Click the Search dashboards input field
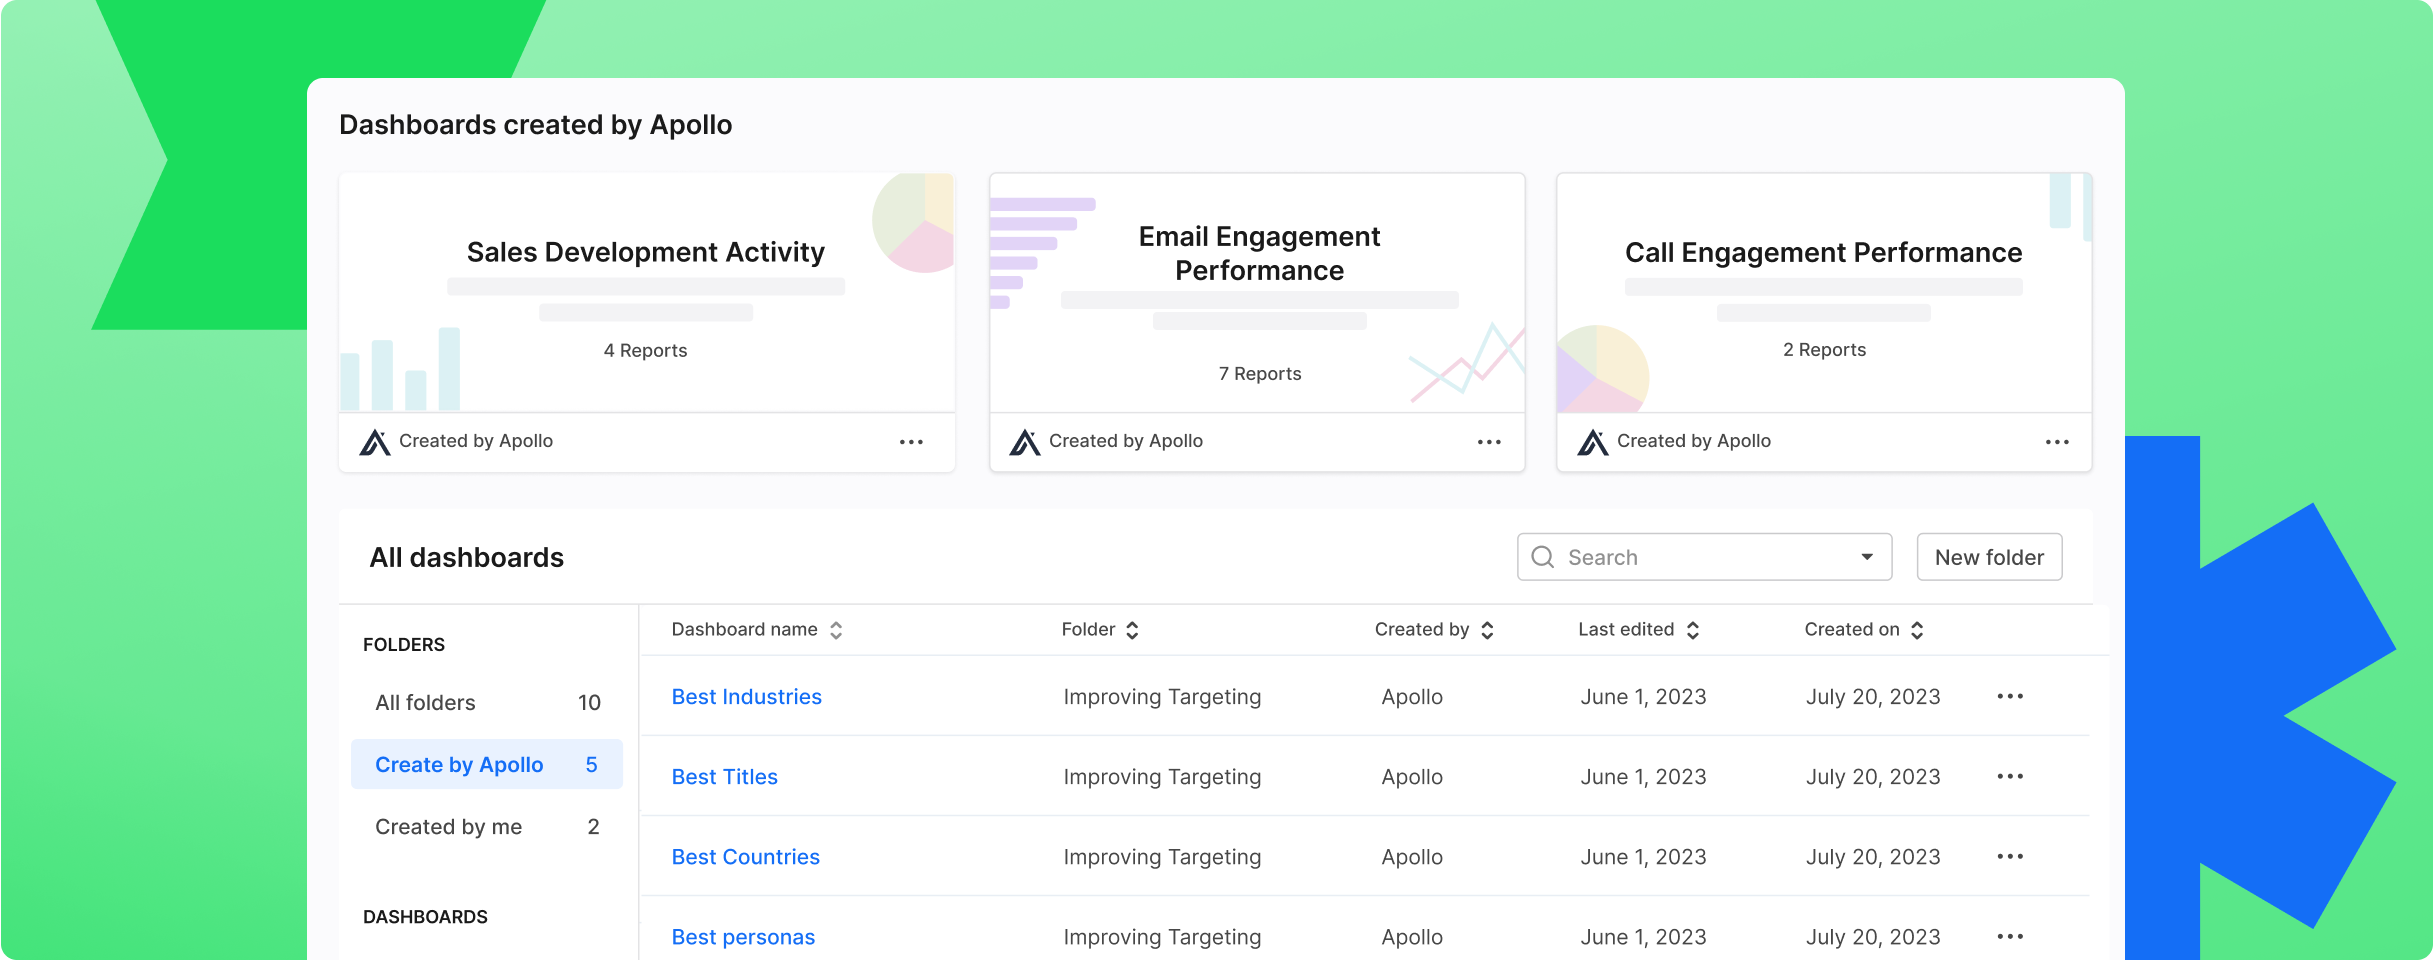The width and height of the screenshot is (2433, 960). [1704, 557]
